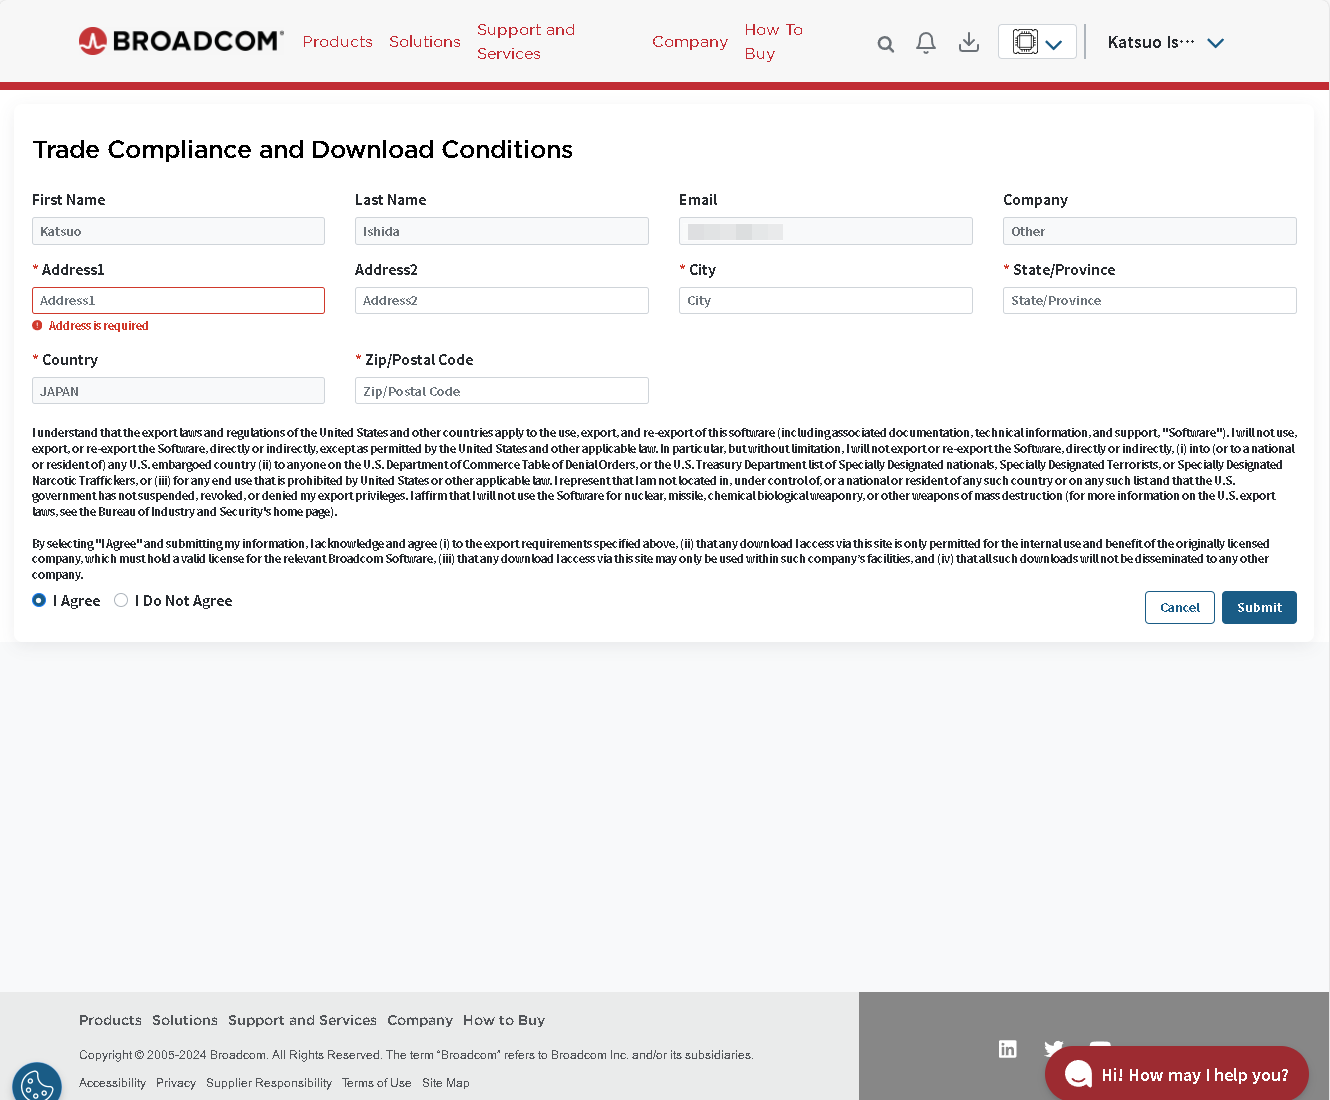Open the Twitter icon in footer
Image resolution: width=1330 pixels, height=1100 pixels.
click(1054, 1049)
